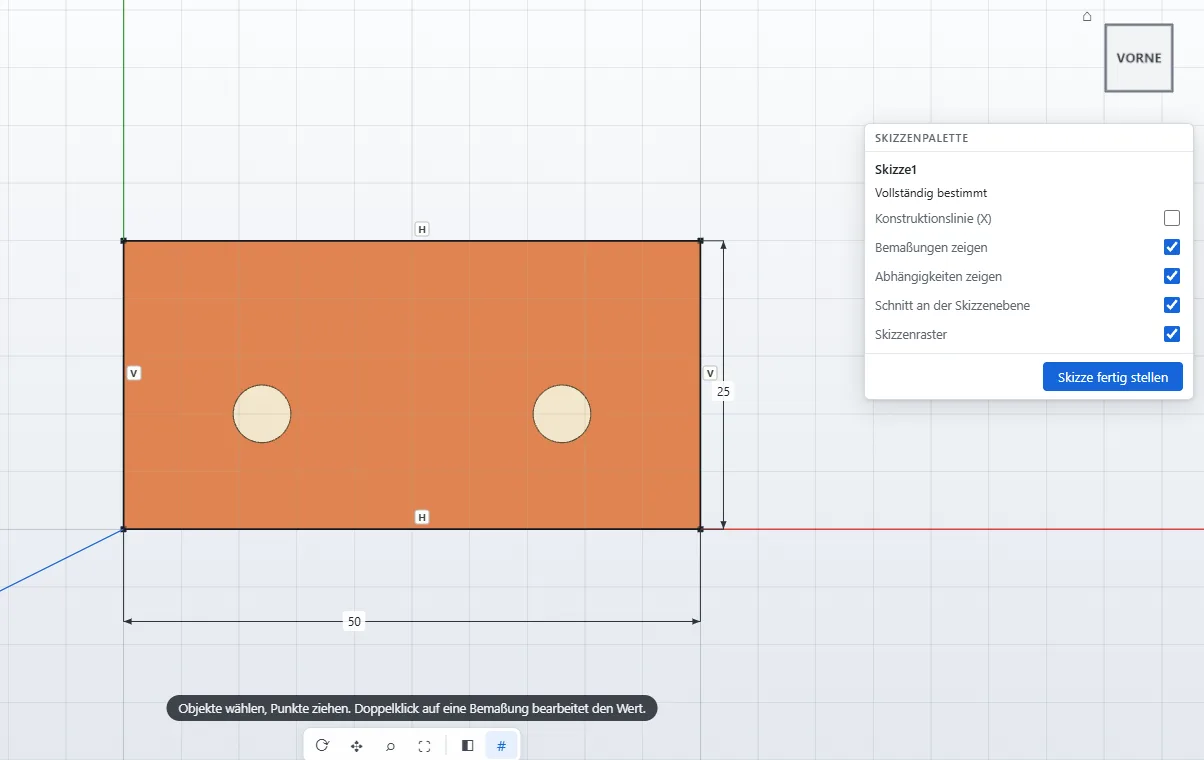Screen dimensions: 1204x760
Task: Enable the Konstruktionslinie (X) checkbox
Action: 1172,218
